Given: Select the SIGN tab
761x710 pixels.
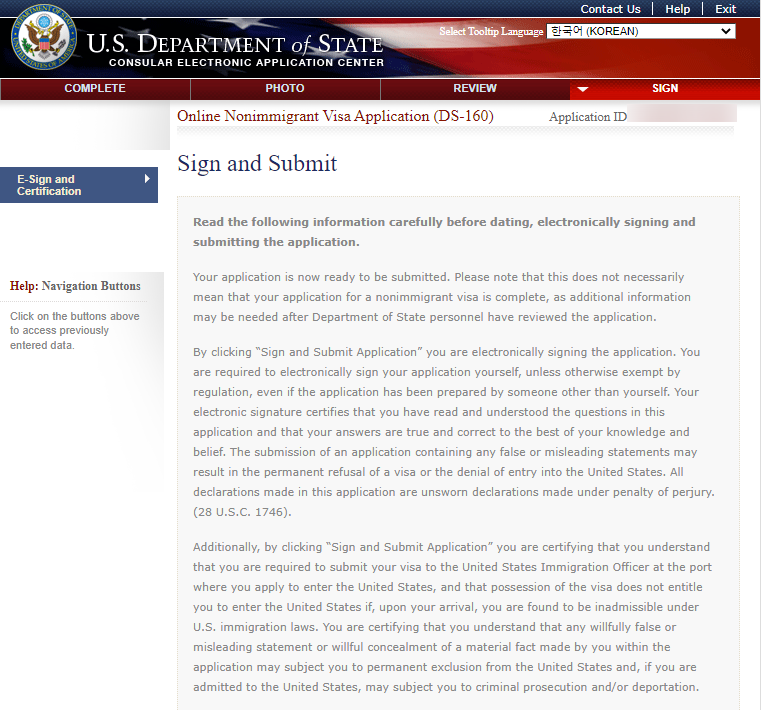Looking at the screenshot, I should coord(665,88).
